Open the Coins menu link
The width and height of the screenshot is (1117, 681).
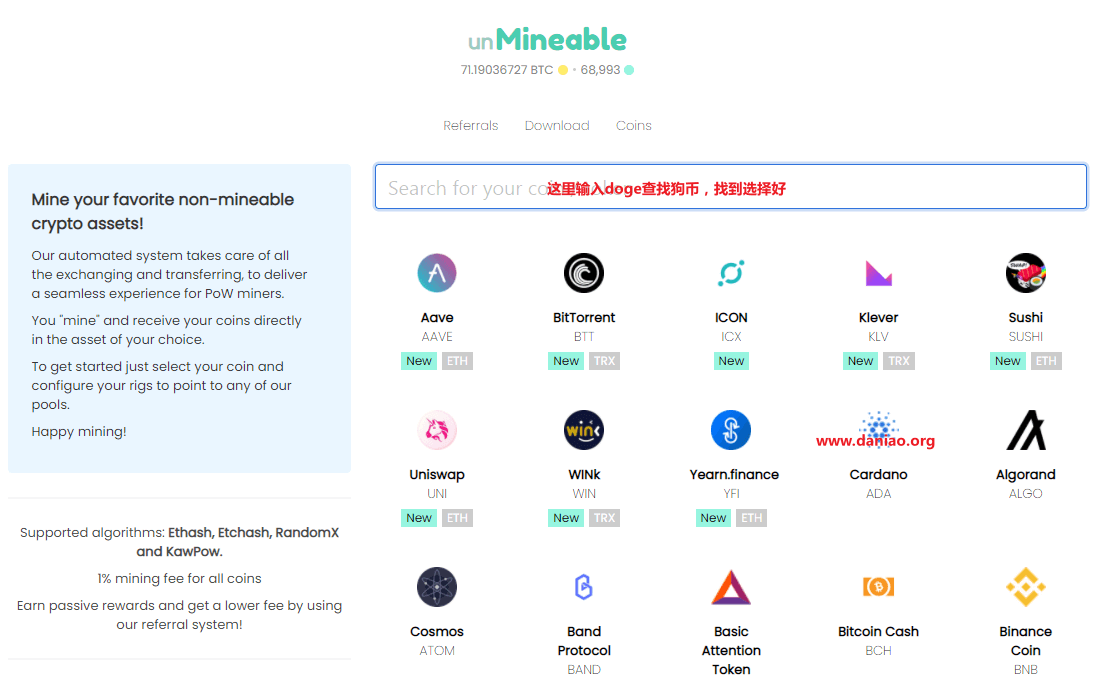coord(634,126)
